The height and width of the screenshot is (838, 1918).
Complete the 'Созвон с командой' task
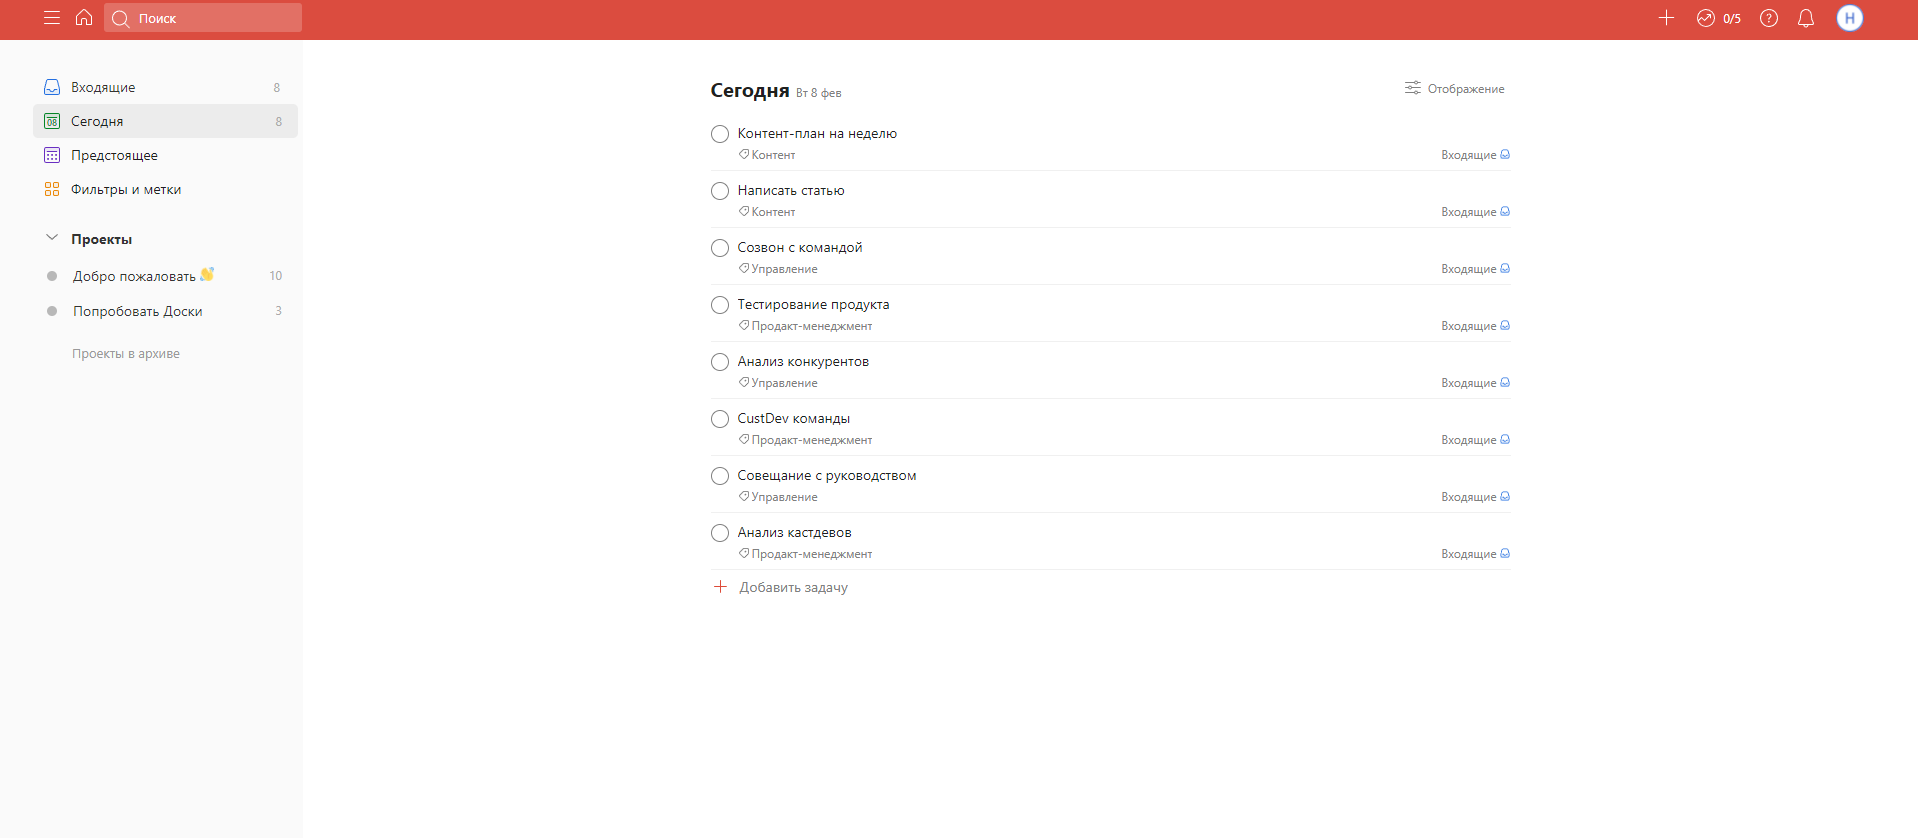click(x=720, y=248)
